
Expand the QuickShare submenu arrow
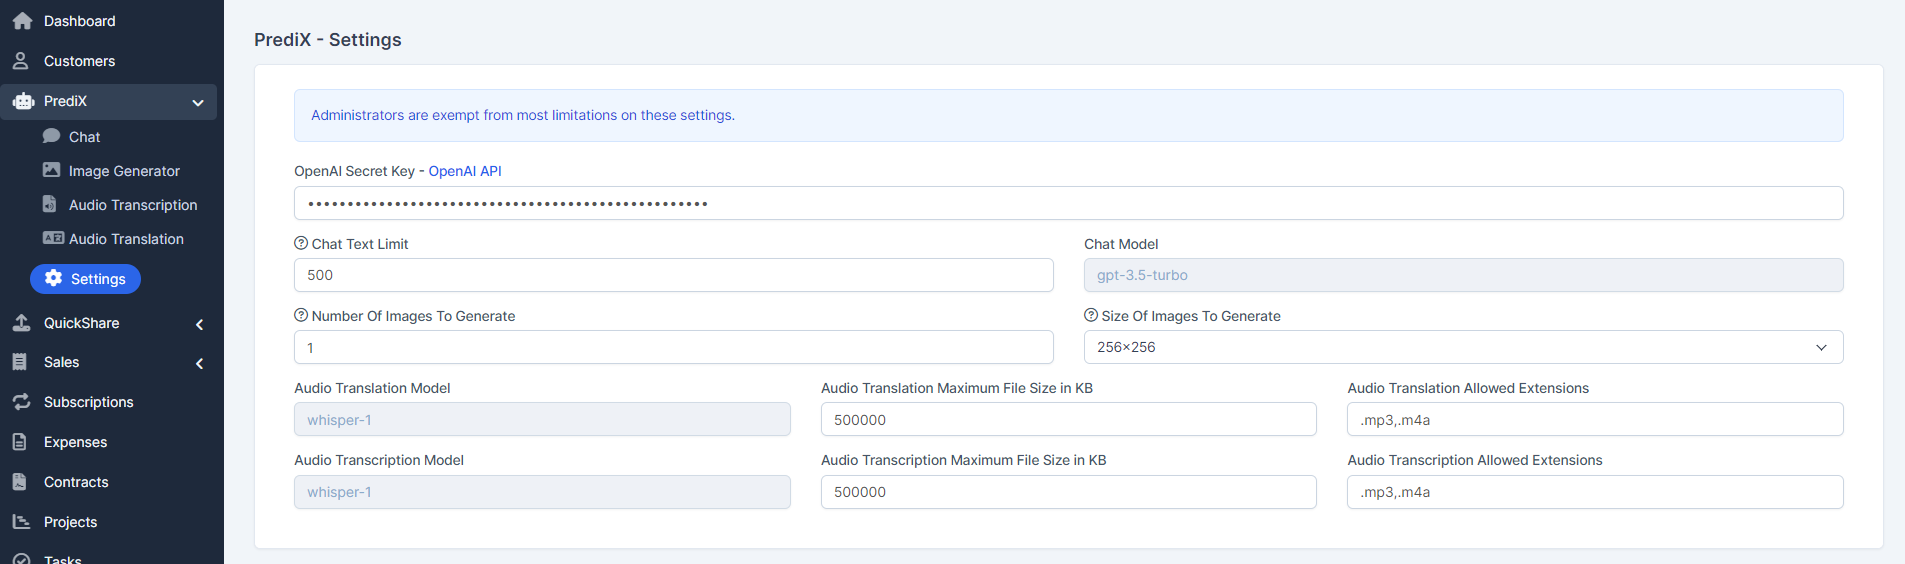coord(199,324)
